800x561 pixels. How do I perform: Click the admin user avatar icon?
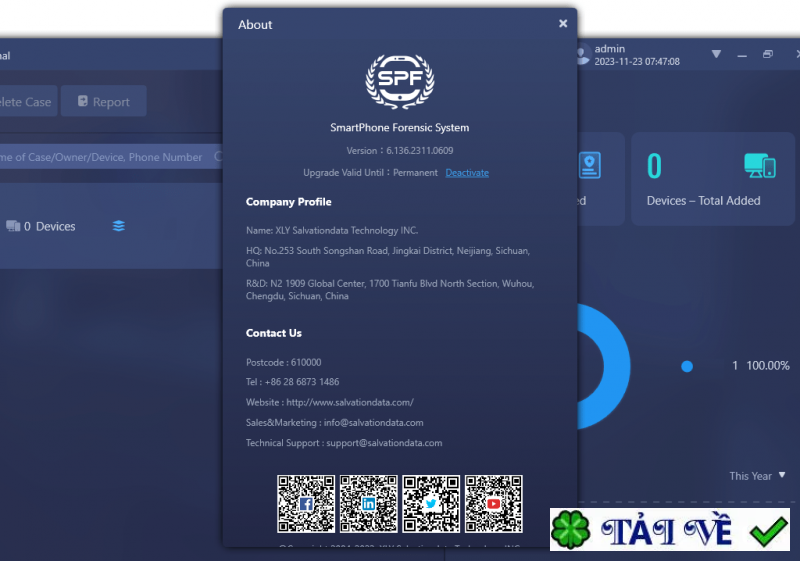point(584,54)
